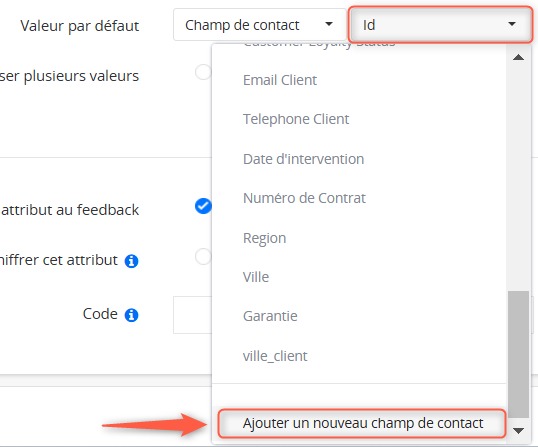Click info icon beside chiffrer cet attribut
This screenshot has height=447, width=538.
(x=131, y=261)
